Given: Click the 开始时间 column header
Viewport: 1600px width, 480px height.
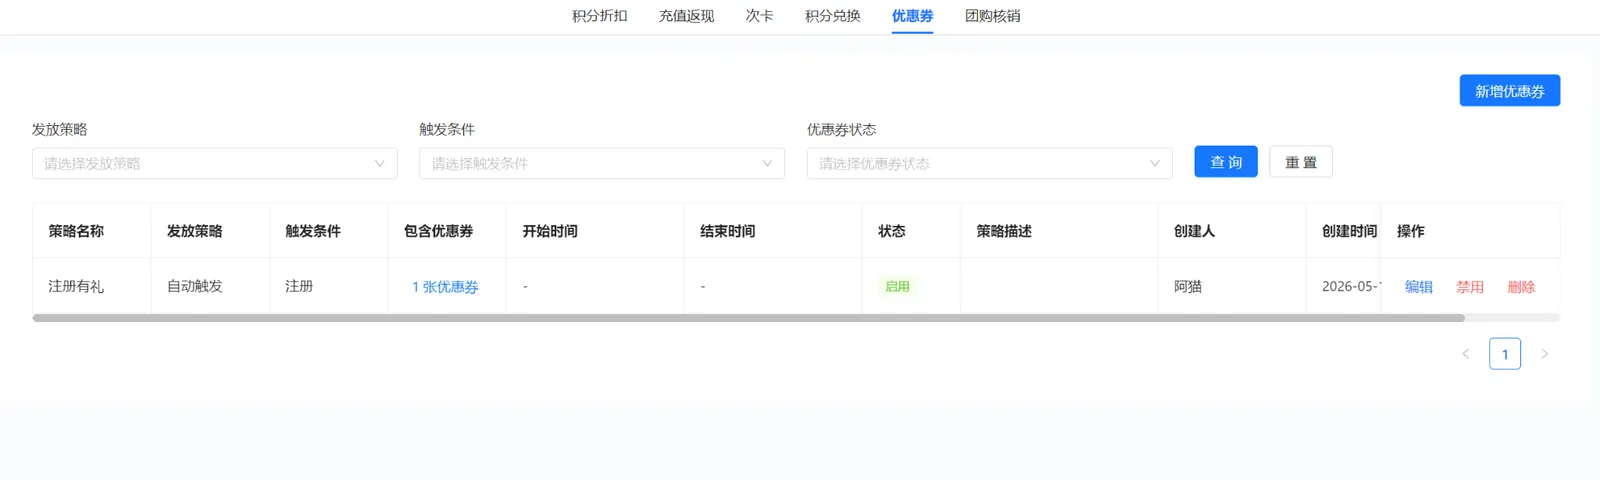Looking at the screenshot, I should [595, 231].
